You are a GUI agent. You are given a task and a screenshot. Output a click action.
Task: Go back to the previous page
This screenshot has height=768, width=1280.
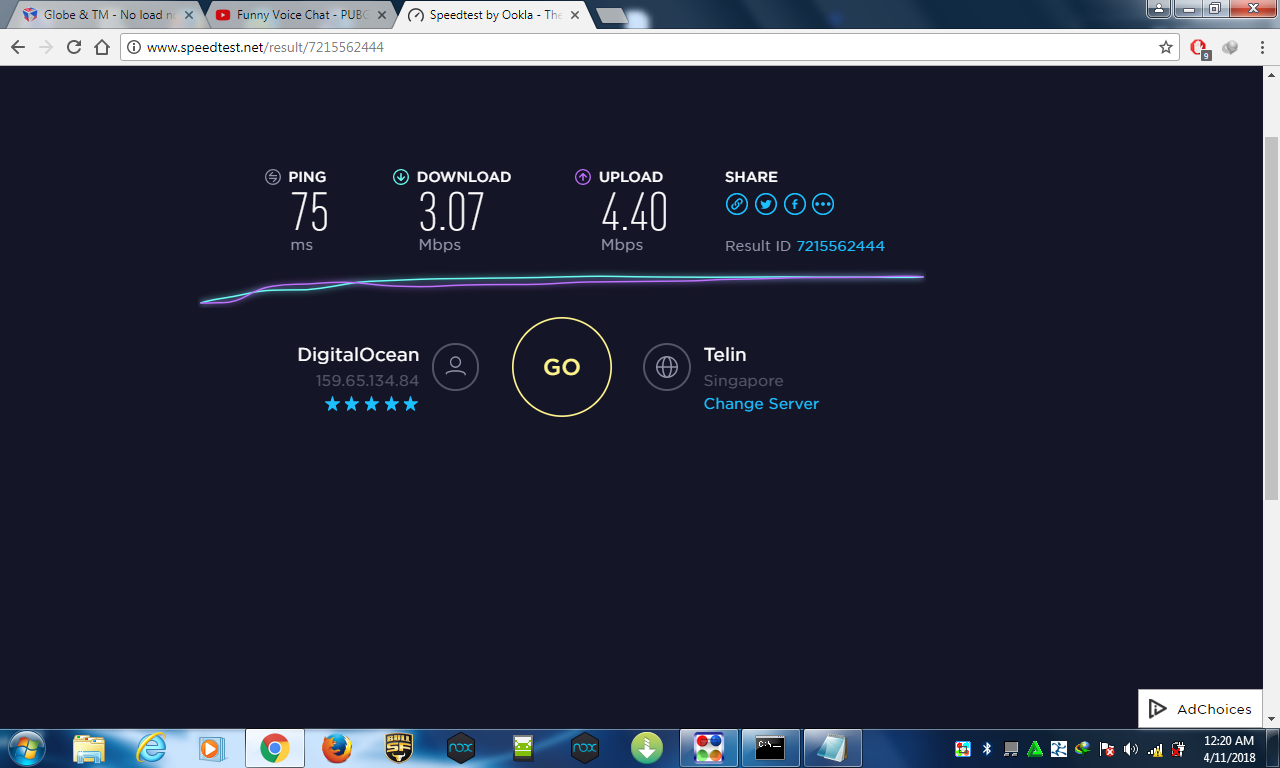18,47
